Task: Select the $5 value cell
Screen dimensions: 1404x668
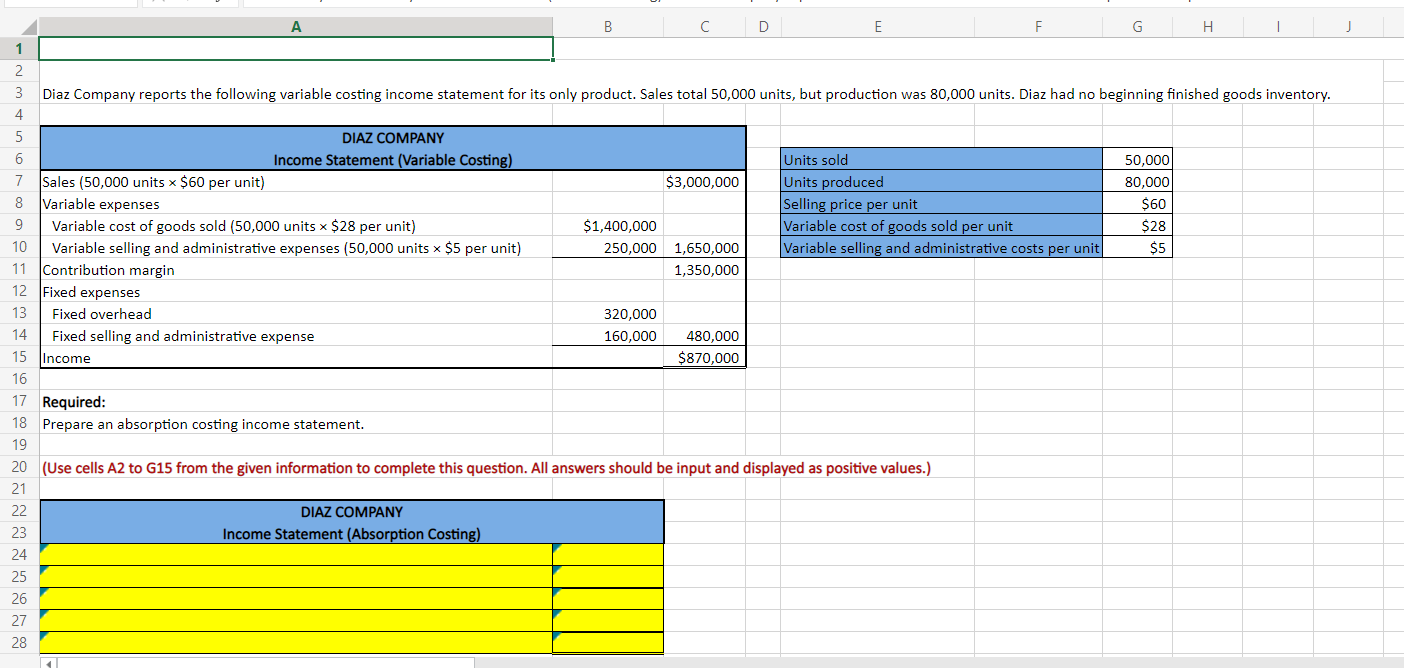Action: pyautogui.click(x=1137, y=248)
